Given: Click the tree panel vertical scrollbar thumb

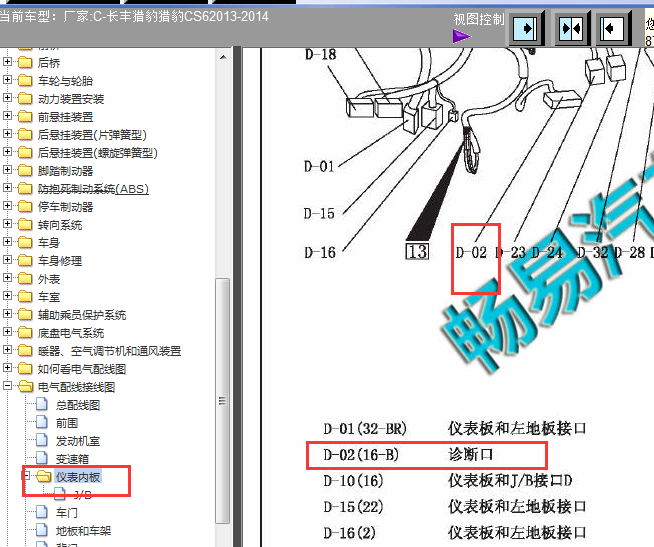Looking at the screenshot, I should point(223,401).
